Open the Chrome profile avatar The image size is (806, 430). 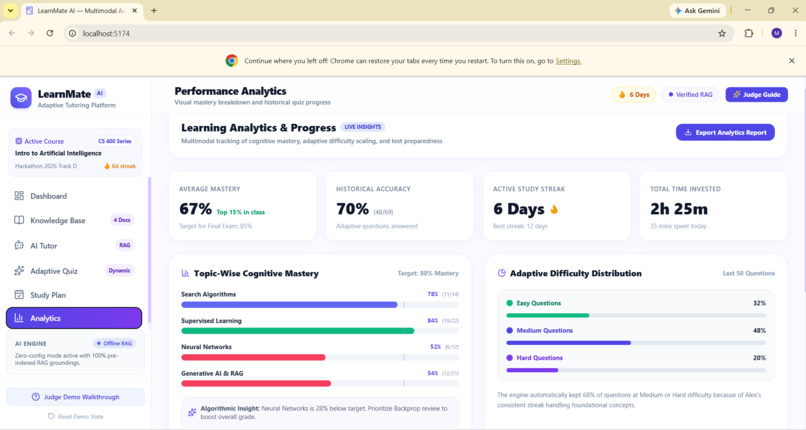(776, 33)
